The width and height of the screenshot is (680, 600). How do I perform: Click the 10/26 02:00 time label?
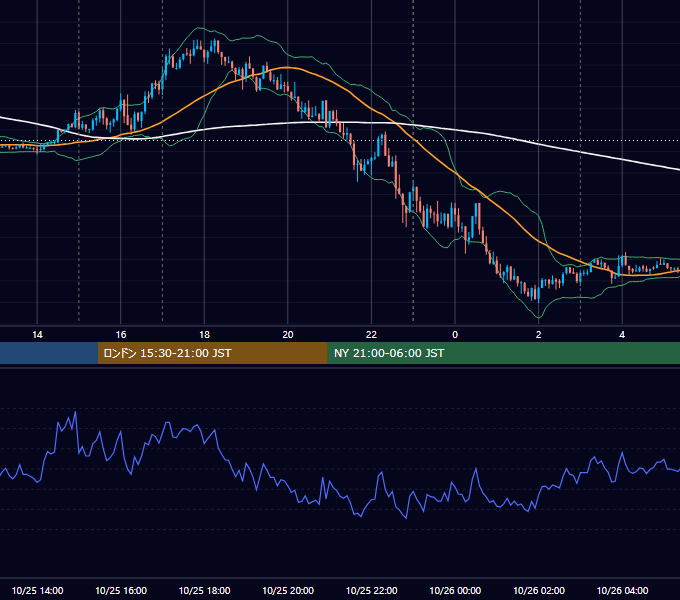point(539,590)
